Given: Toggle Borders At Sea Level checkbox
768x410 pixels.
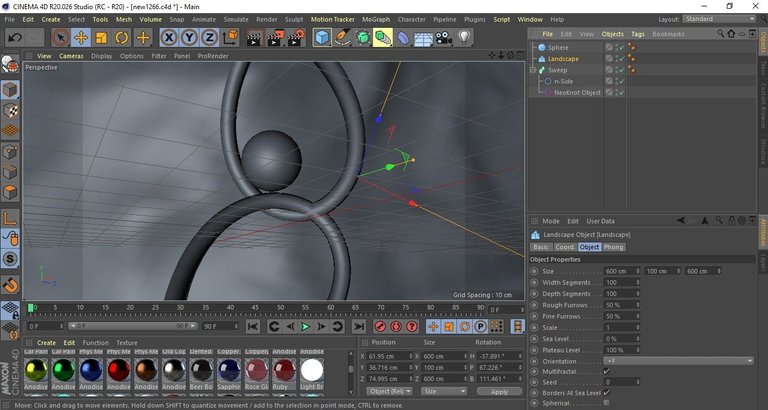Looking at the screenshot, I should click(x=606, y=392).
